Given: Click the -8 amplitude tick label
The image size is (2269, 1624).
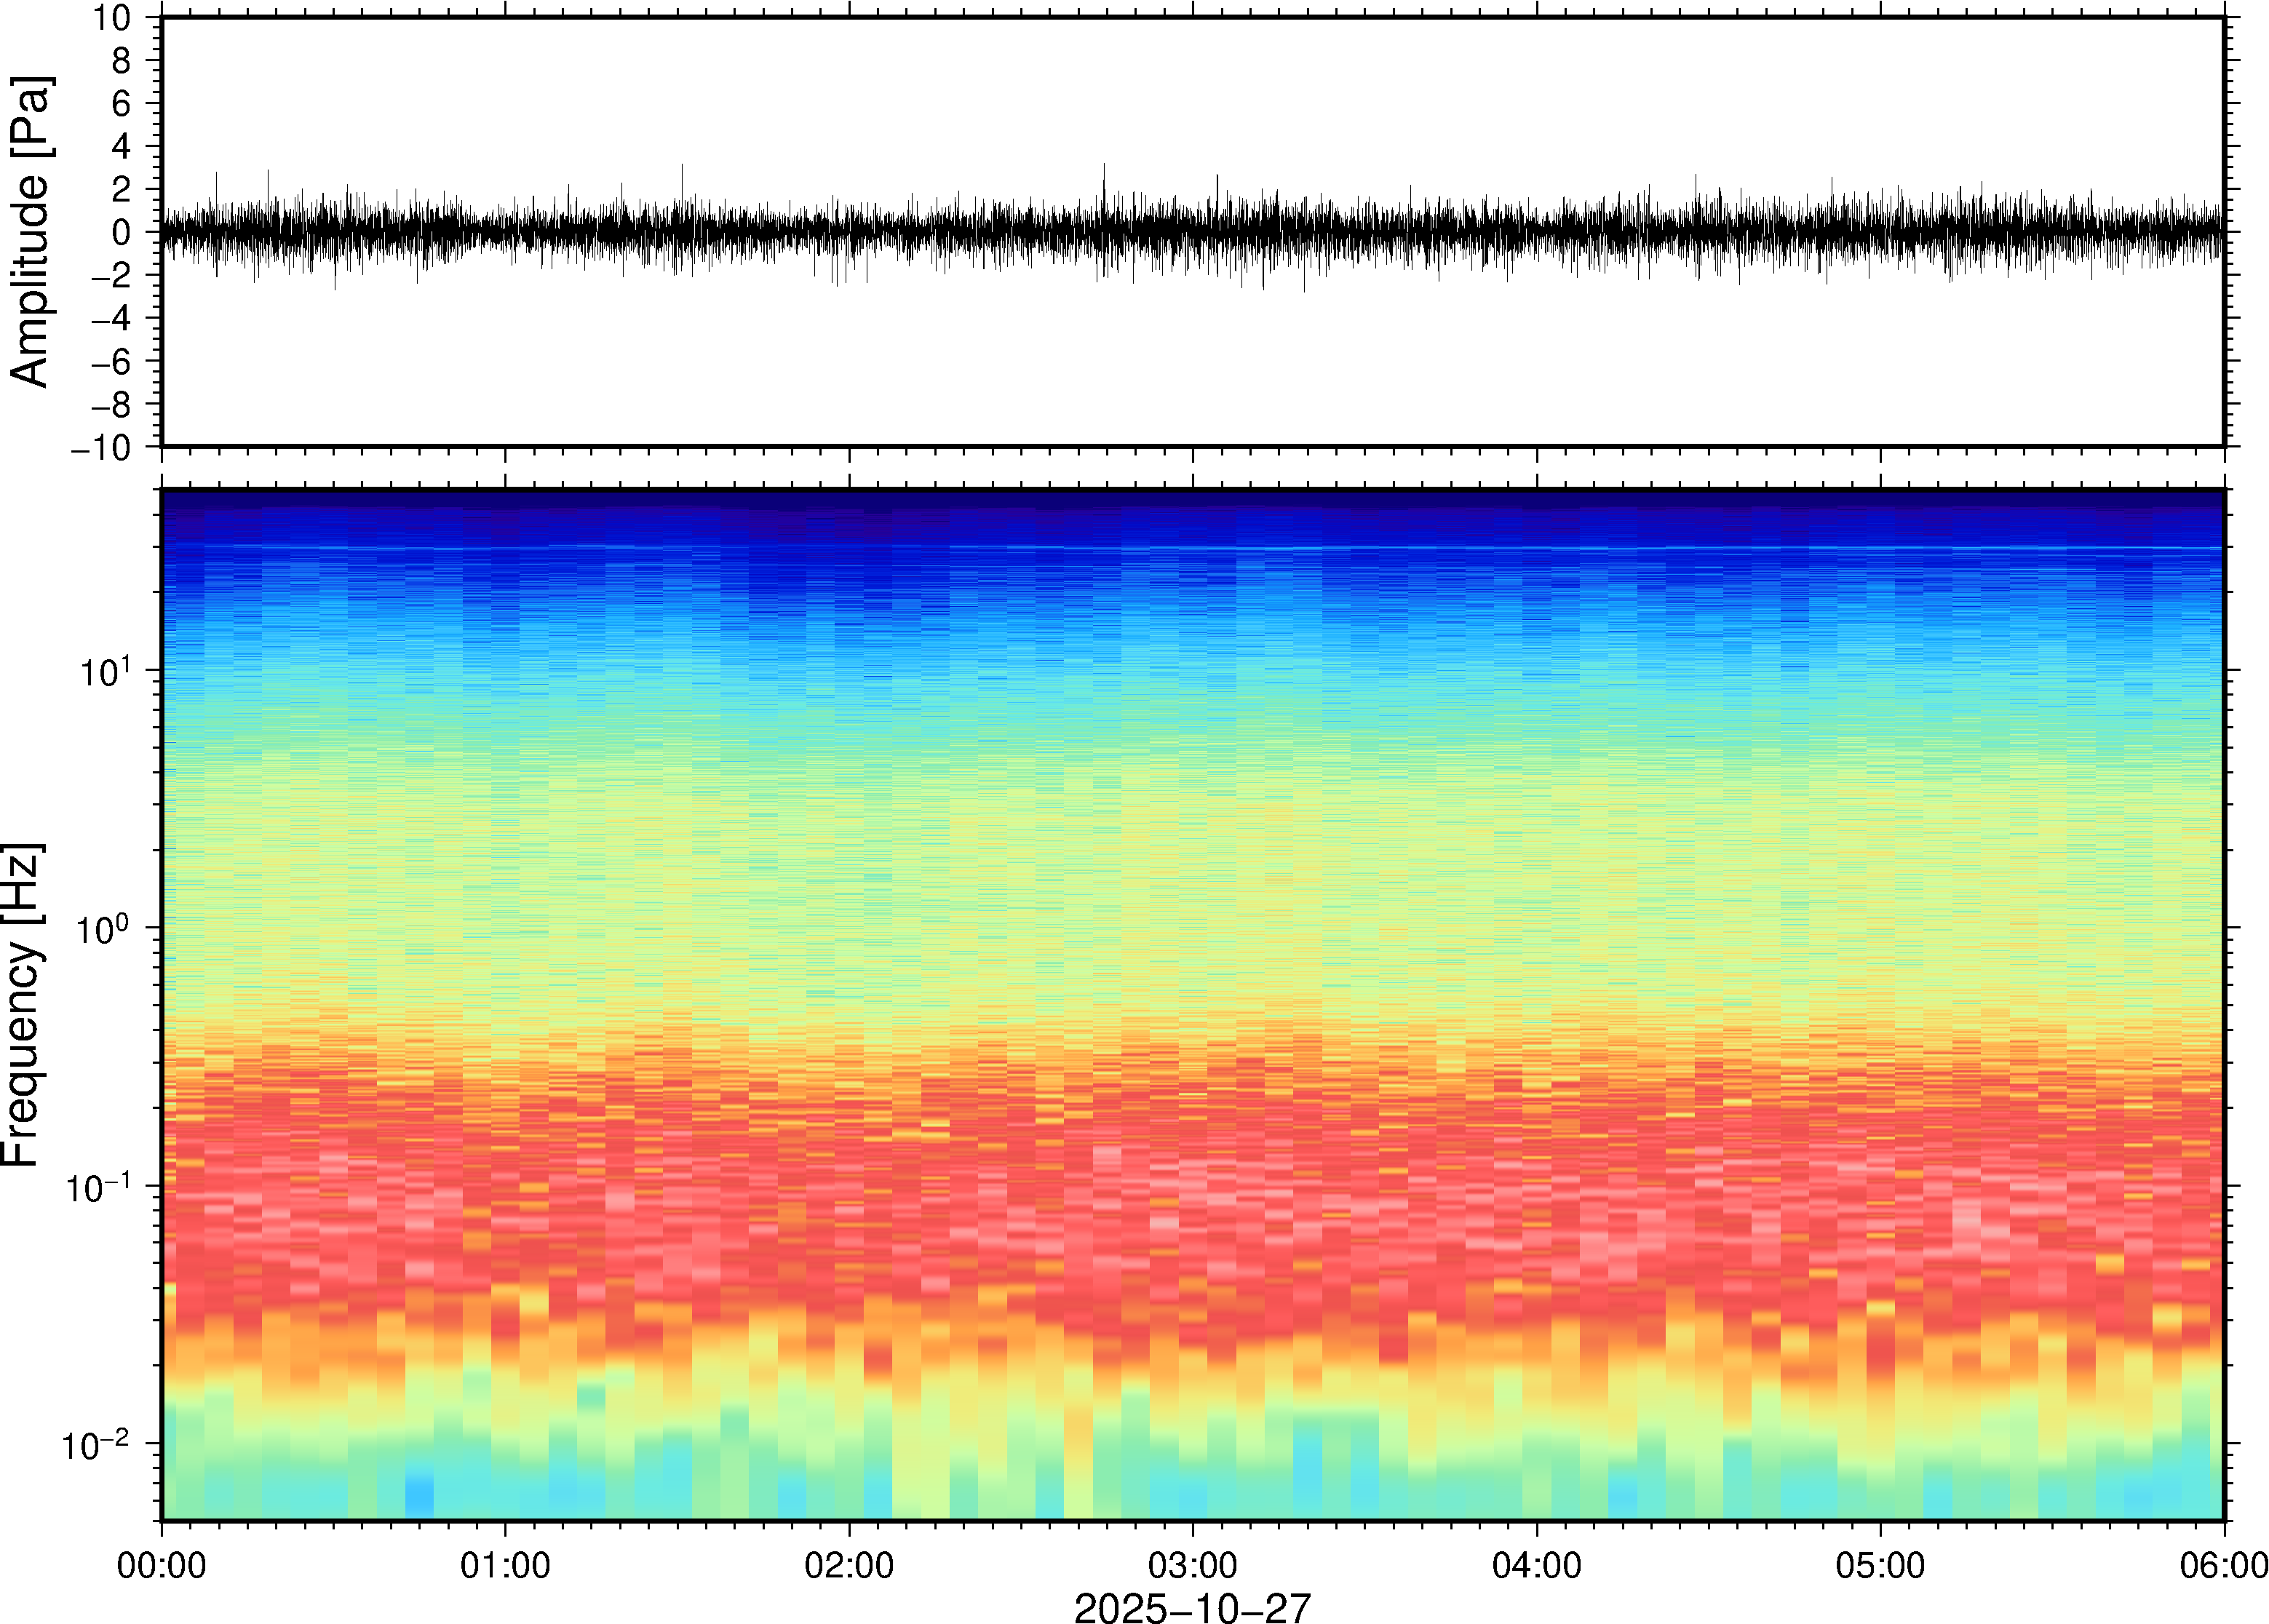Looking at the screenshot, I should pos(110,405).
